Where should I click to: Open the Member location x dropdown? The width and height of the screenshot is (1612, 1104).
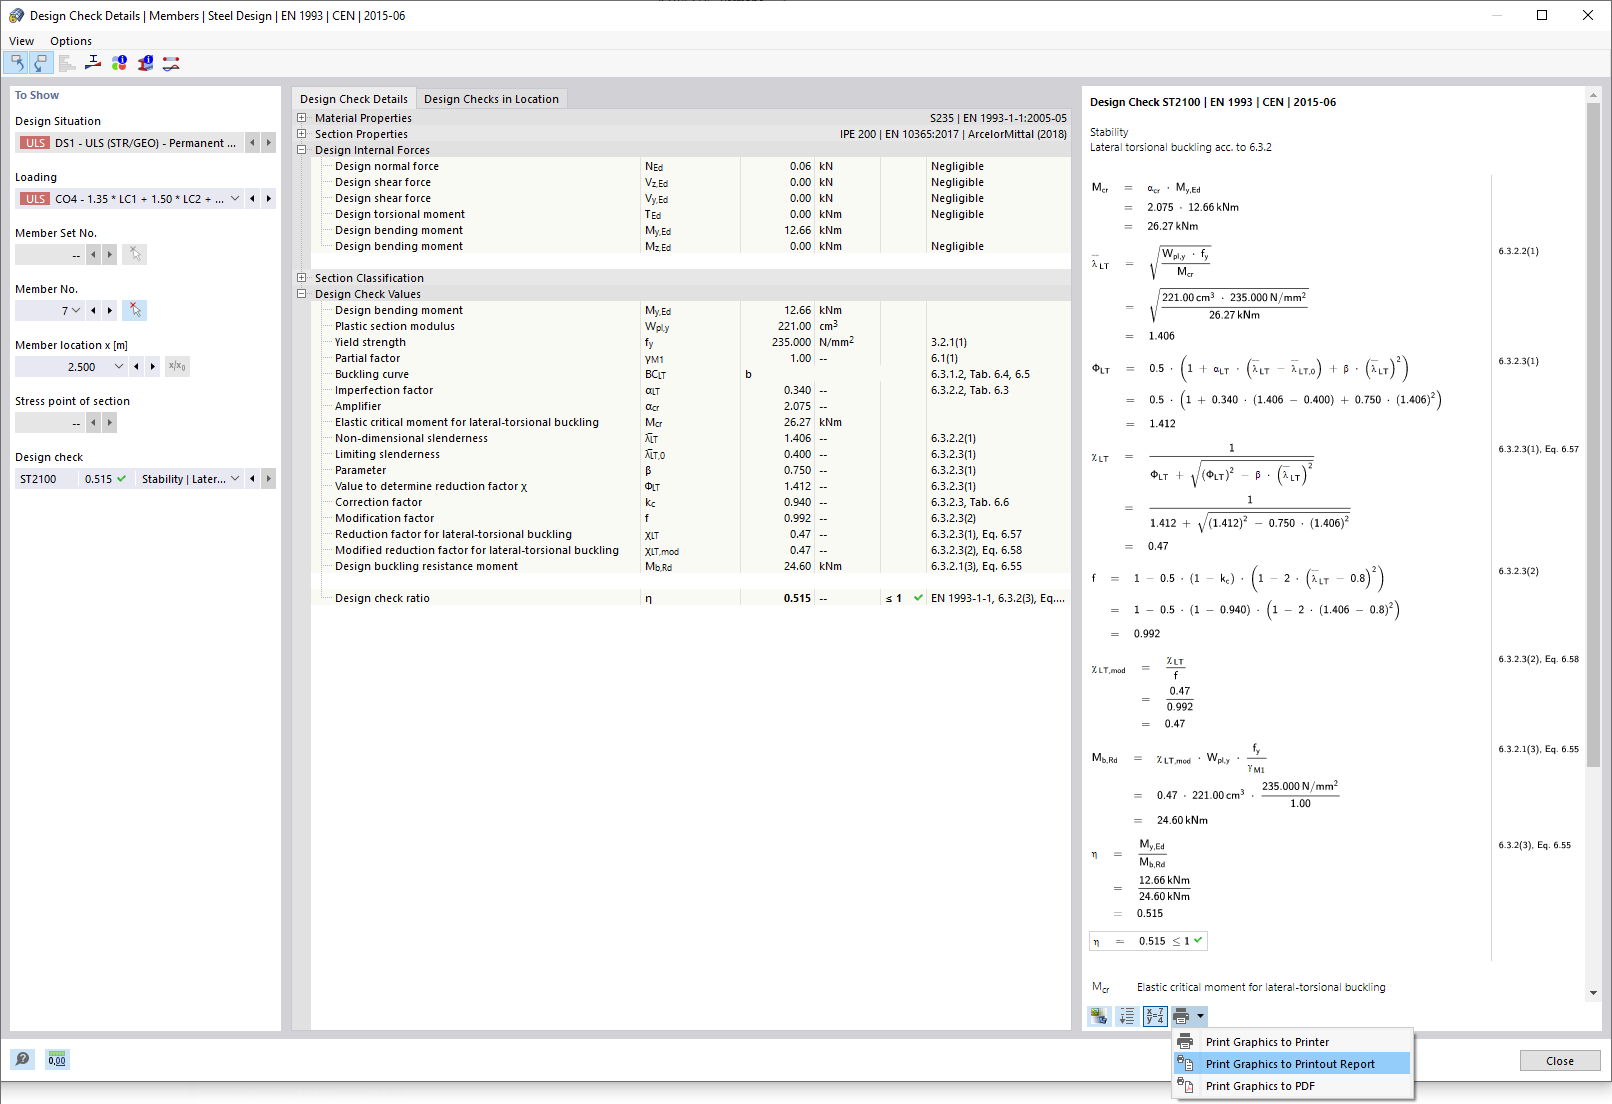(119, 366)
